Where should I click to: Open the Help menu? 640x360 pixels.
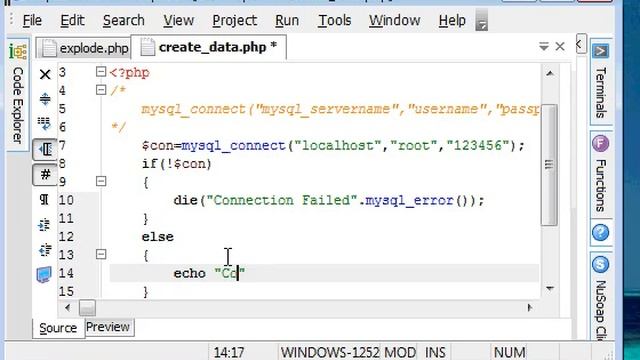tap(452, 20)
